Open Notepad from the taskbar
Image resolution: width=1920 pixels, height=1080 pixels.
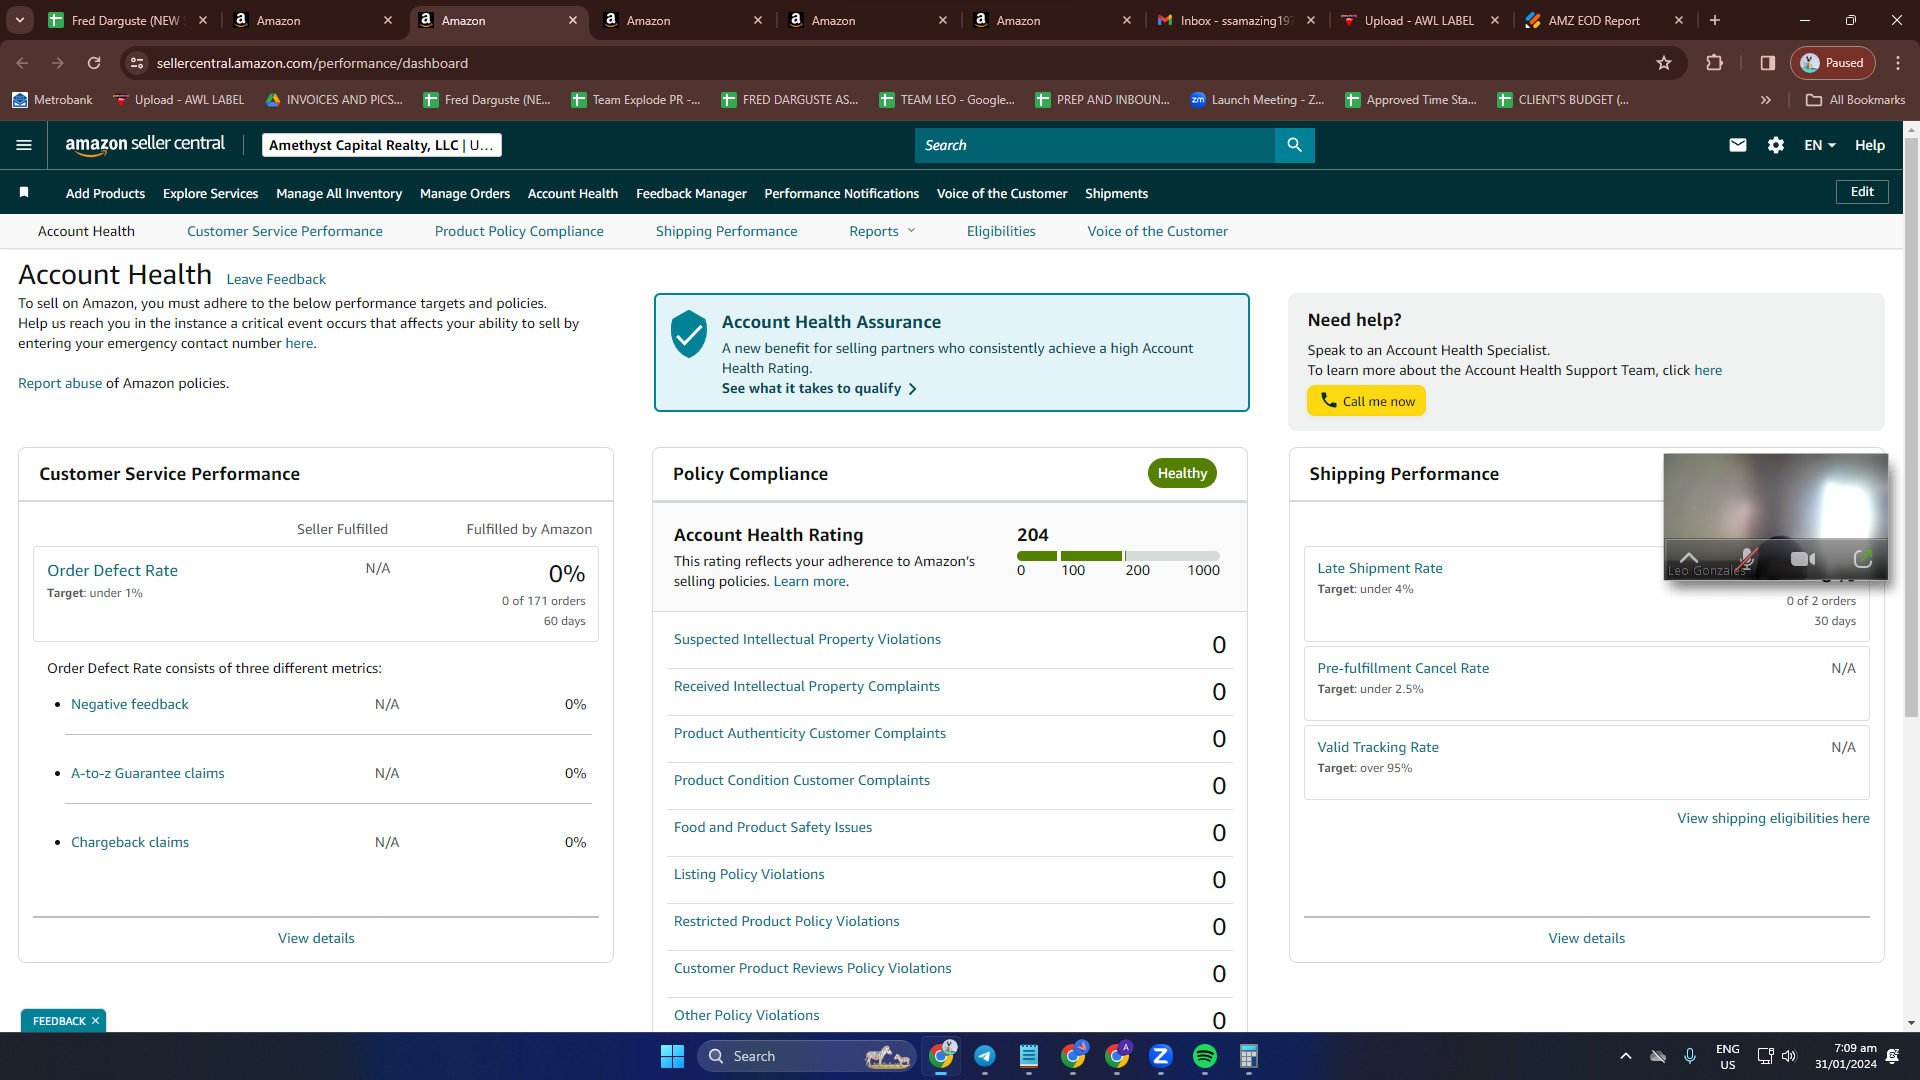(x=1029, y=1056)
